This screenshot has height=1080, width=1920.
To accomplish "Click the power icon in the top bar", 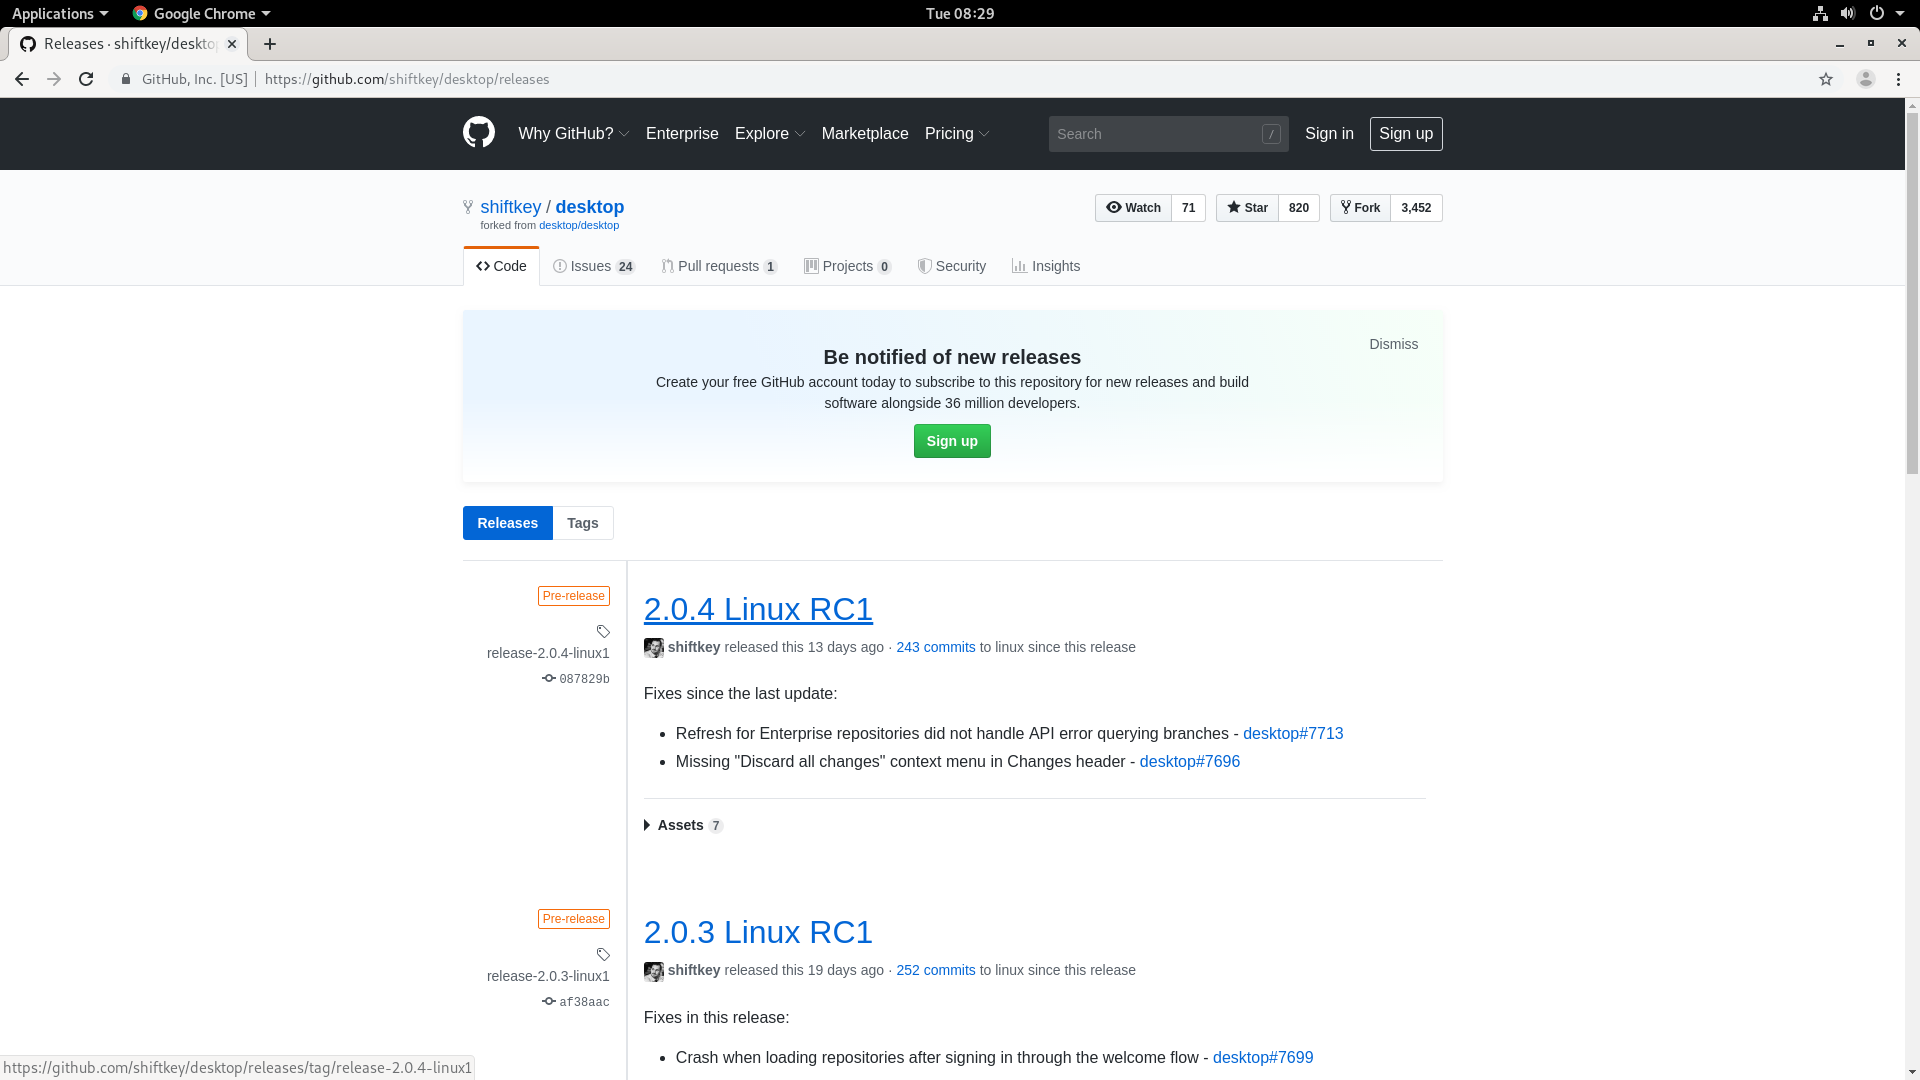I will click(1877, 13).
